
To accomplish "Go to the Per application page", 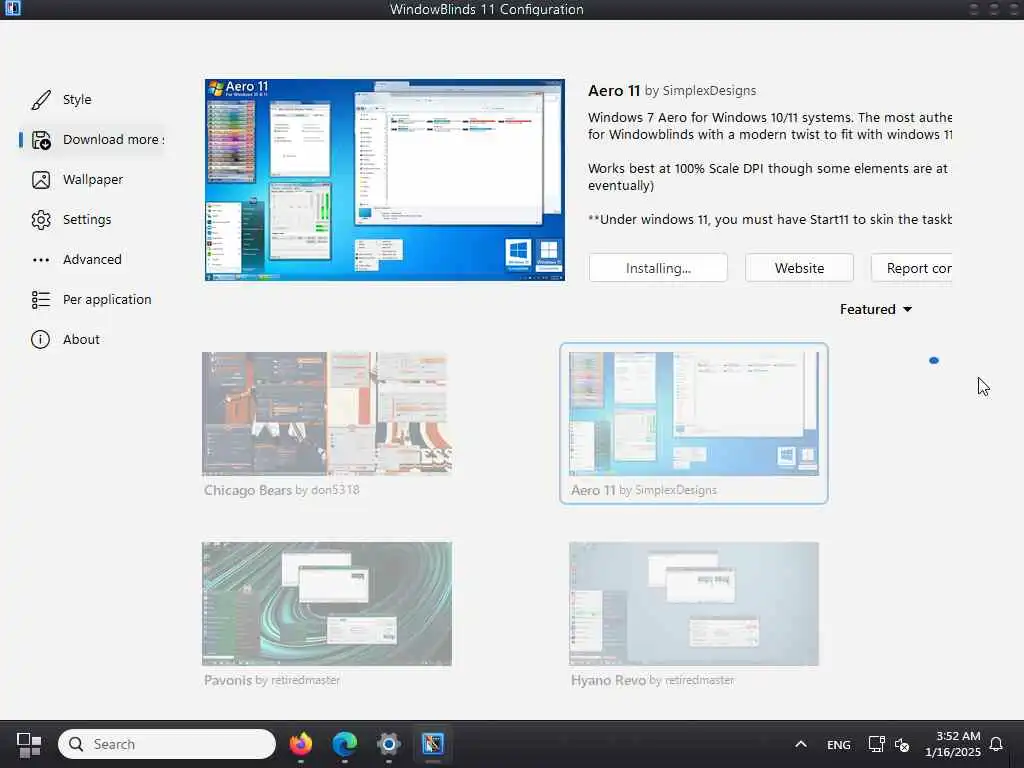I will (x=107, y=300).
